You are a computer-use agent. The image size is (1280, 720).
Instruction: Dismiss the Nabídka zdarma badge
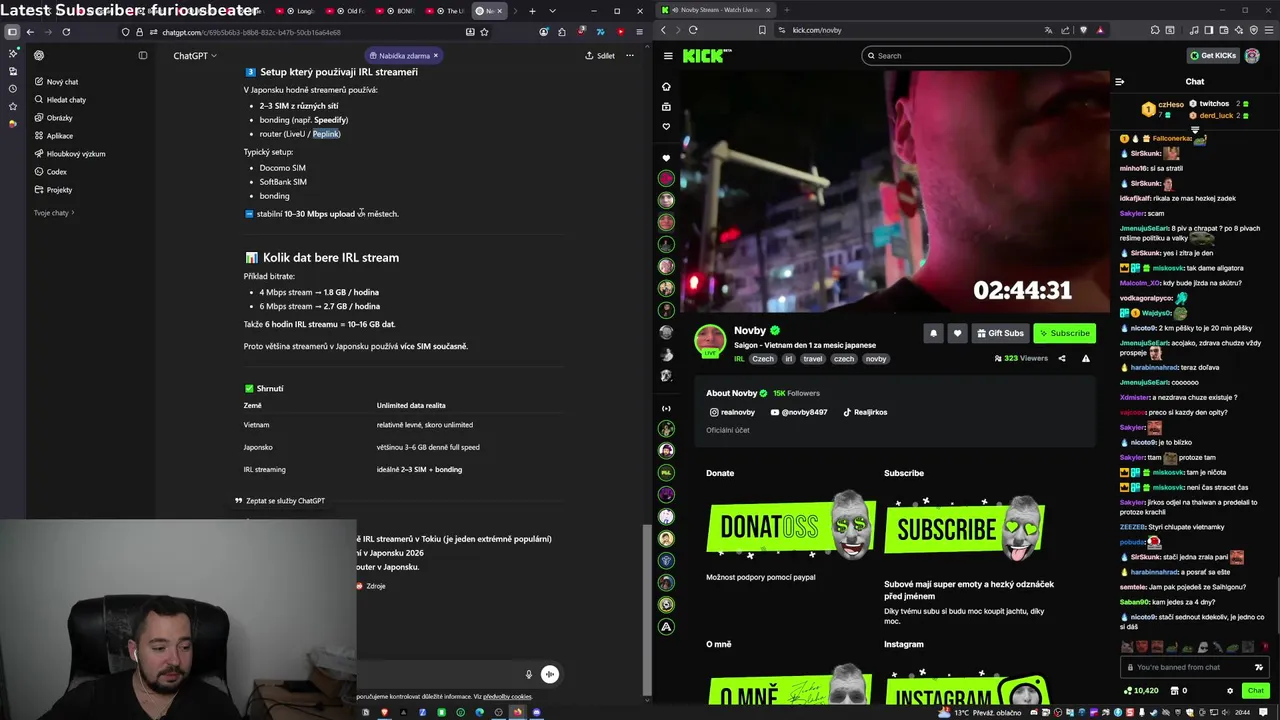(x=436, y=56)
